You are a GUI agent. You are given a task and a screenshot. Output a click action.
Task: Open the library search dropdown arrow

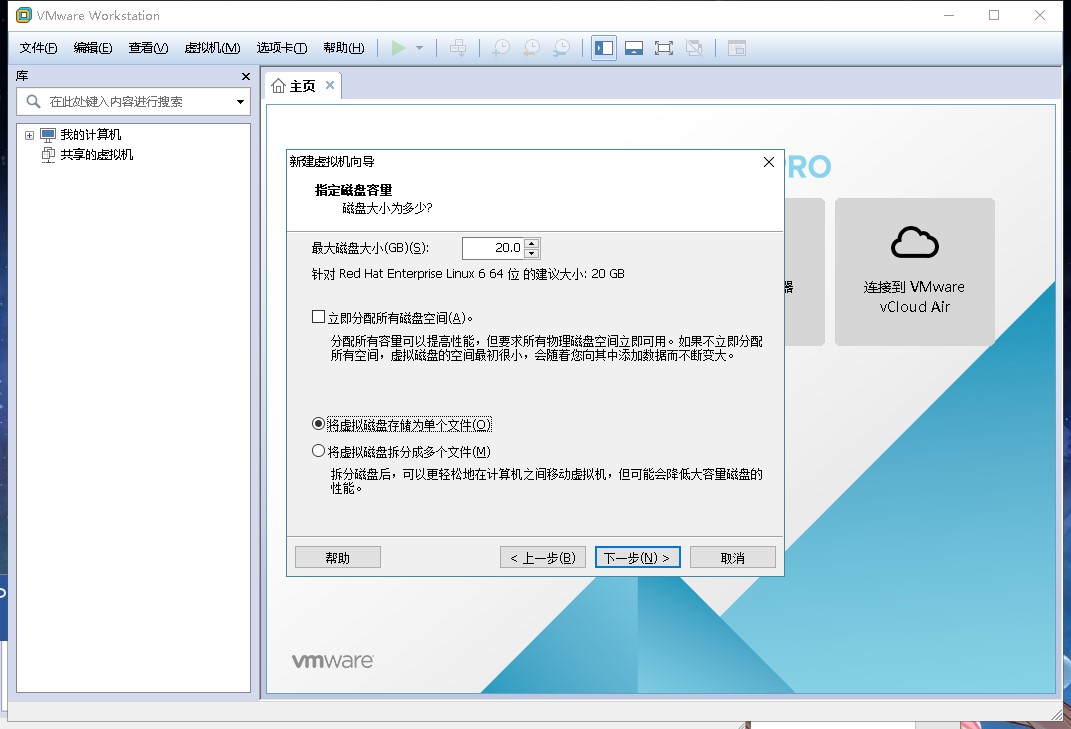240,102
